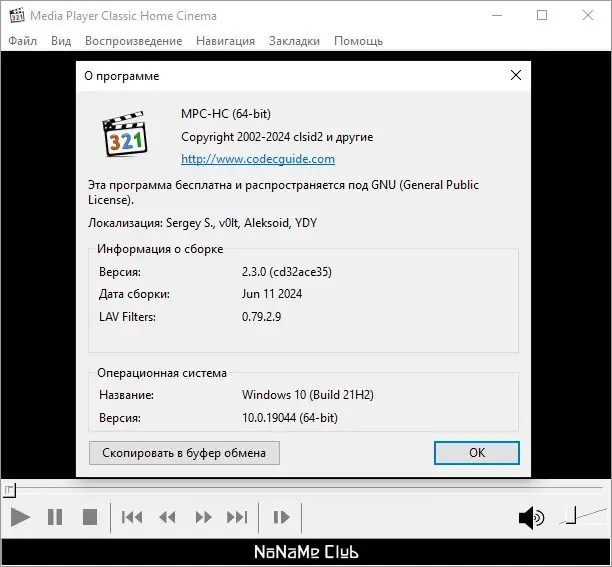Click the fast-forward (increase speed) icon
This screenshot has height=567, width=612.
click(203, 517)
